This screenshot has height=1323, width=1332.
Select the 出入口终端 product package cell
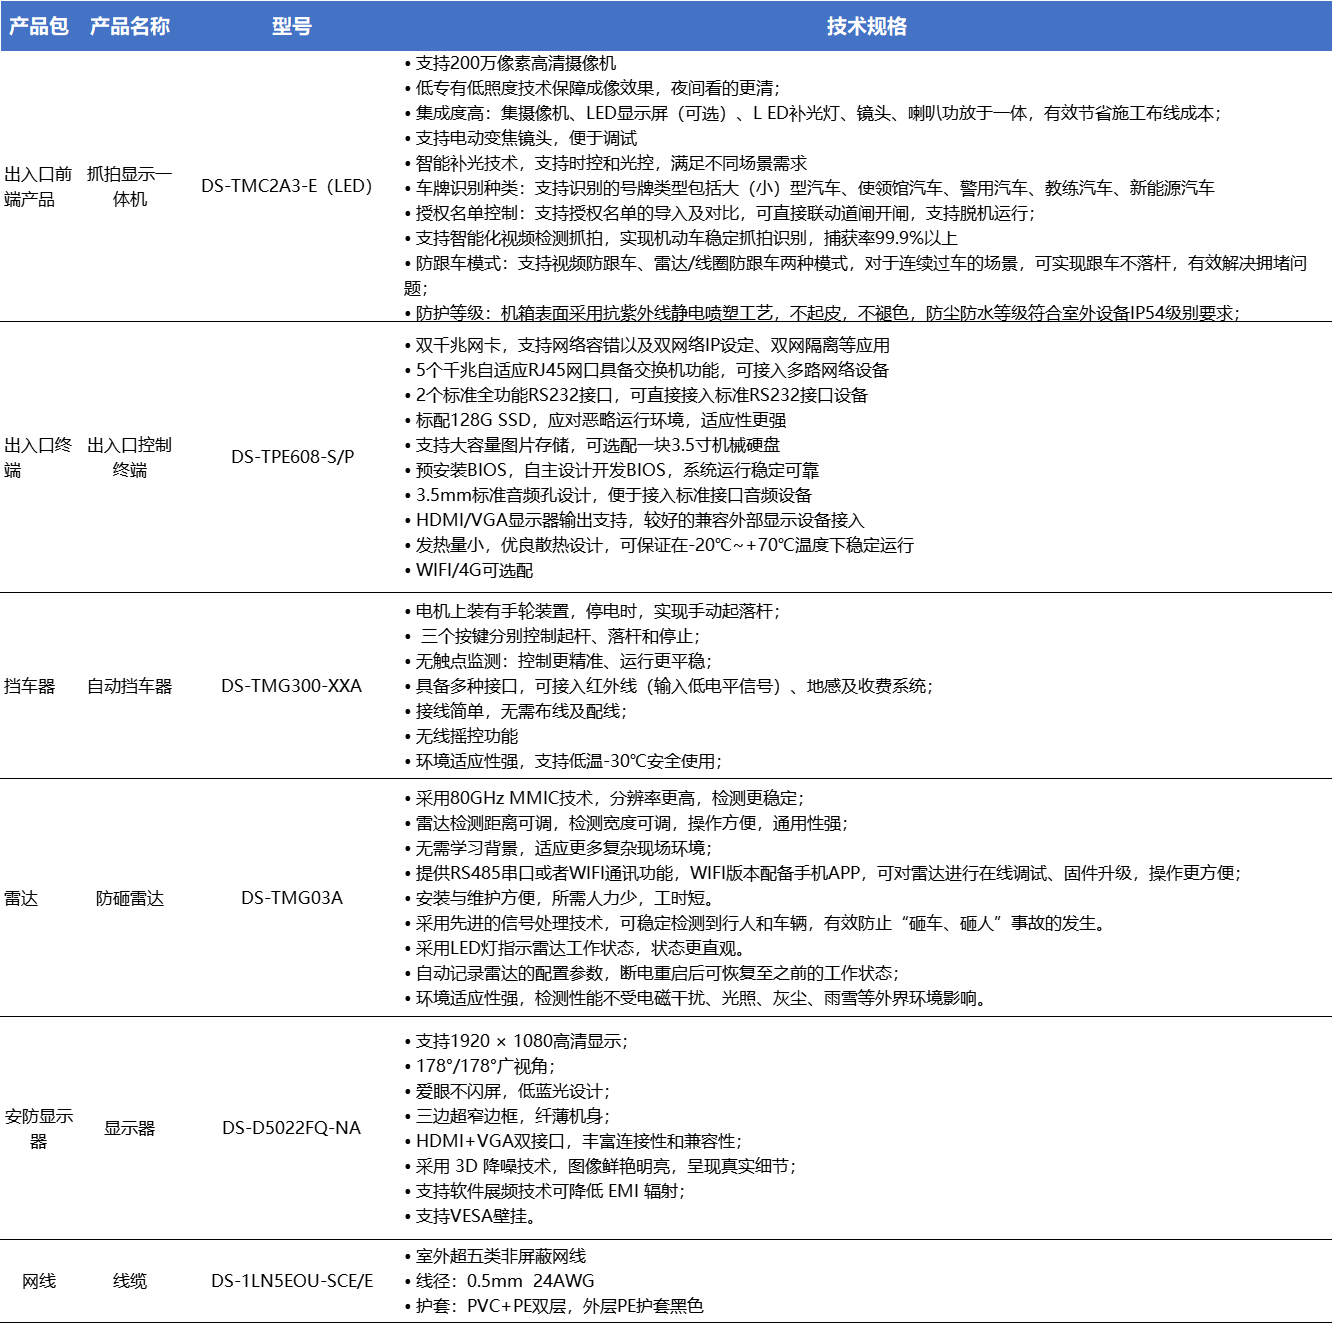pos(38,458)
